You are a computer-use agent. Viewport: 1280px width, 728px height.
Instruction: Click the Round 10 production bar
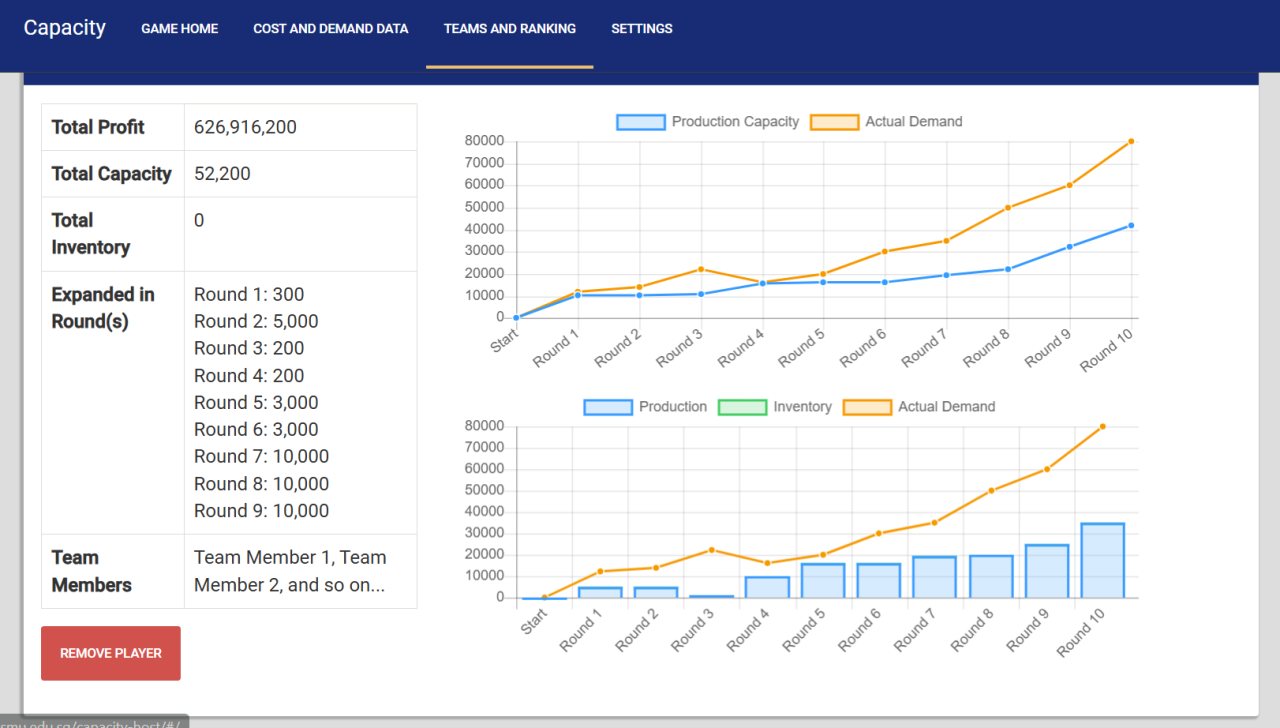point(1103,561)
